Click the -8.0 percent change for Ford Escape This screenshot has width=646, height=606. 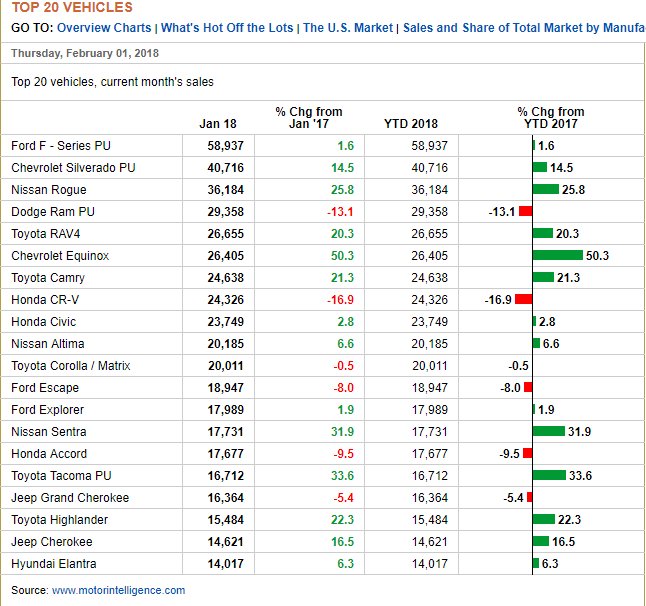pyautogui.click(x=344, y=388)
